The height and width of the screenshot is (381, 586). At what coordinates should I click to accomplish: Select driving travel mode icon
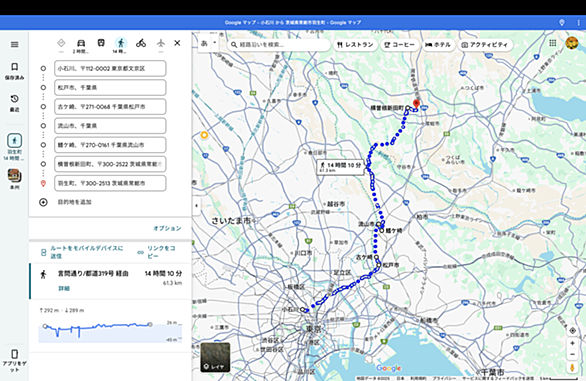81,43
